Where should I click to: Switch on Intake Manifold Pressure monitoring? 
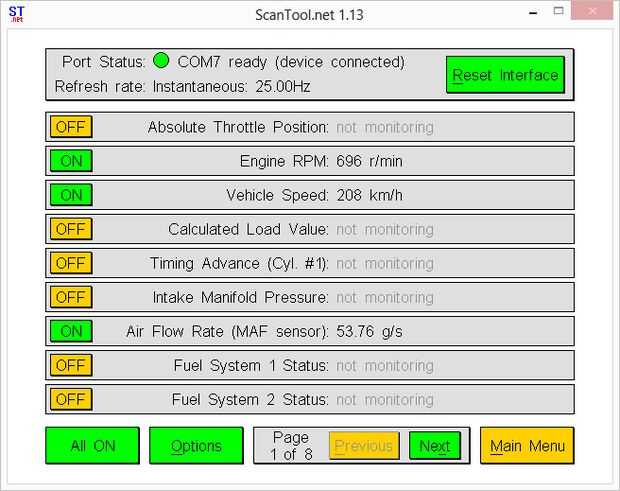pyautogui.click(x=71, y=297)
